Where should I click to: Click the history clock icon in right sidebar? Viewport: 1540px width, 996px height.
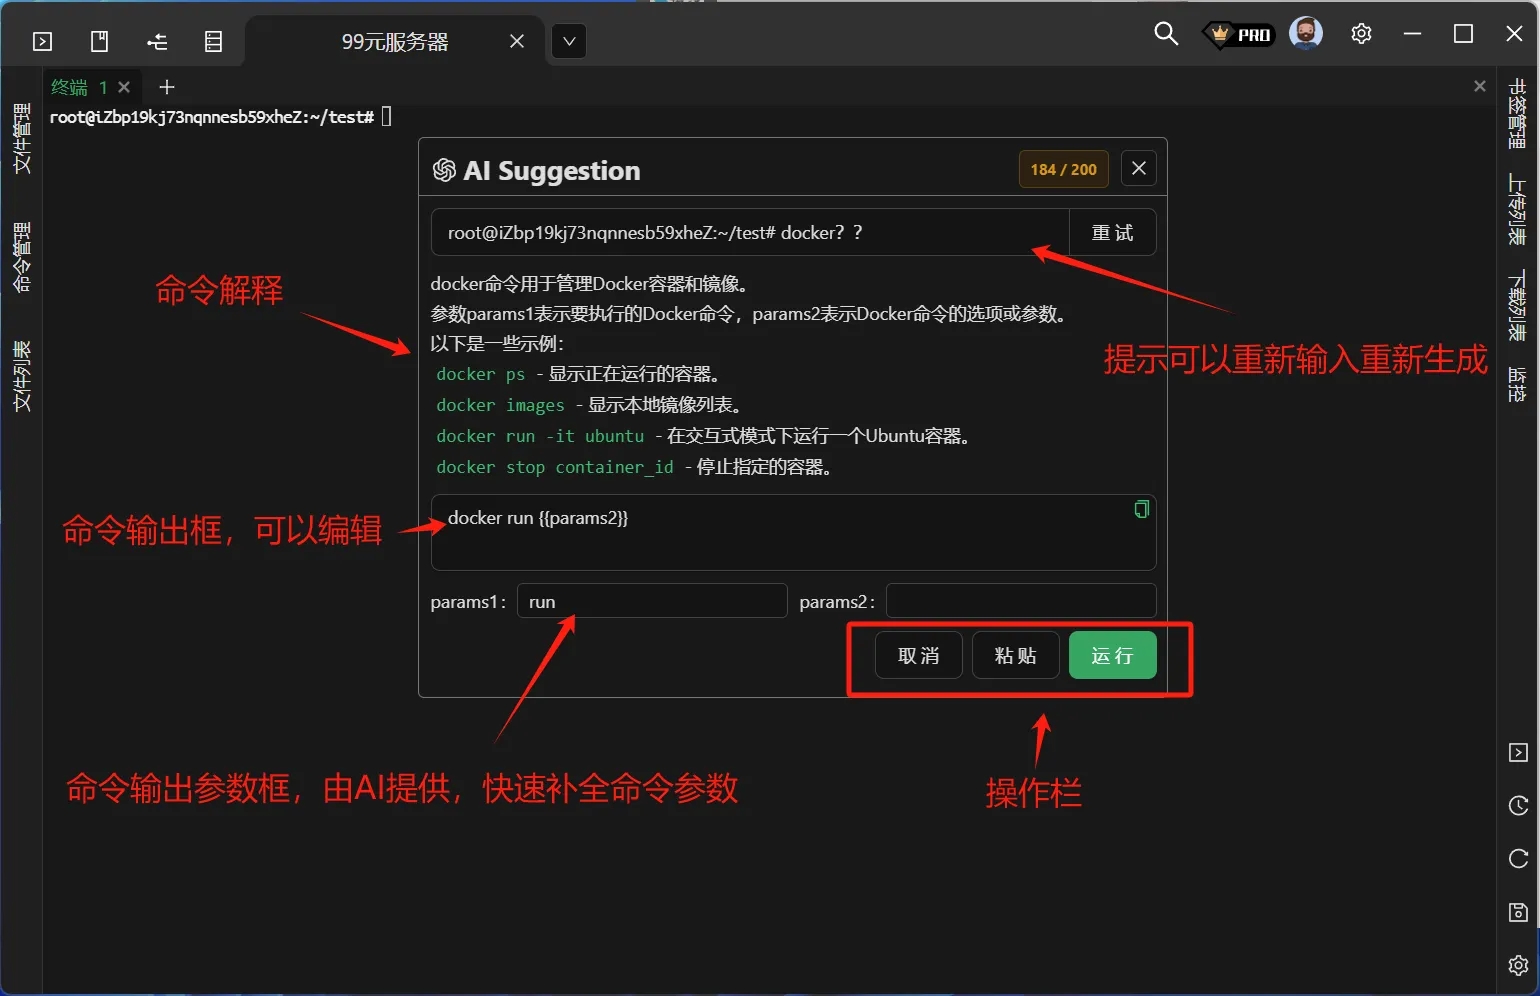[x=1517, y=806]
